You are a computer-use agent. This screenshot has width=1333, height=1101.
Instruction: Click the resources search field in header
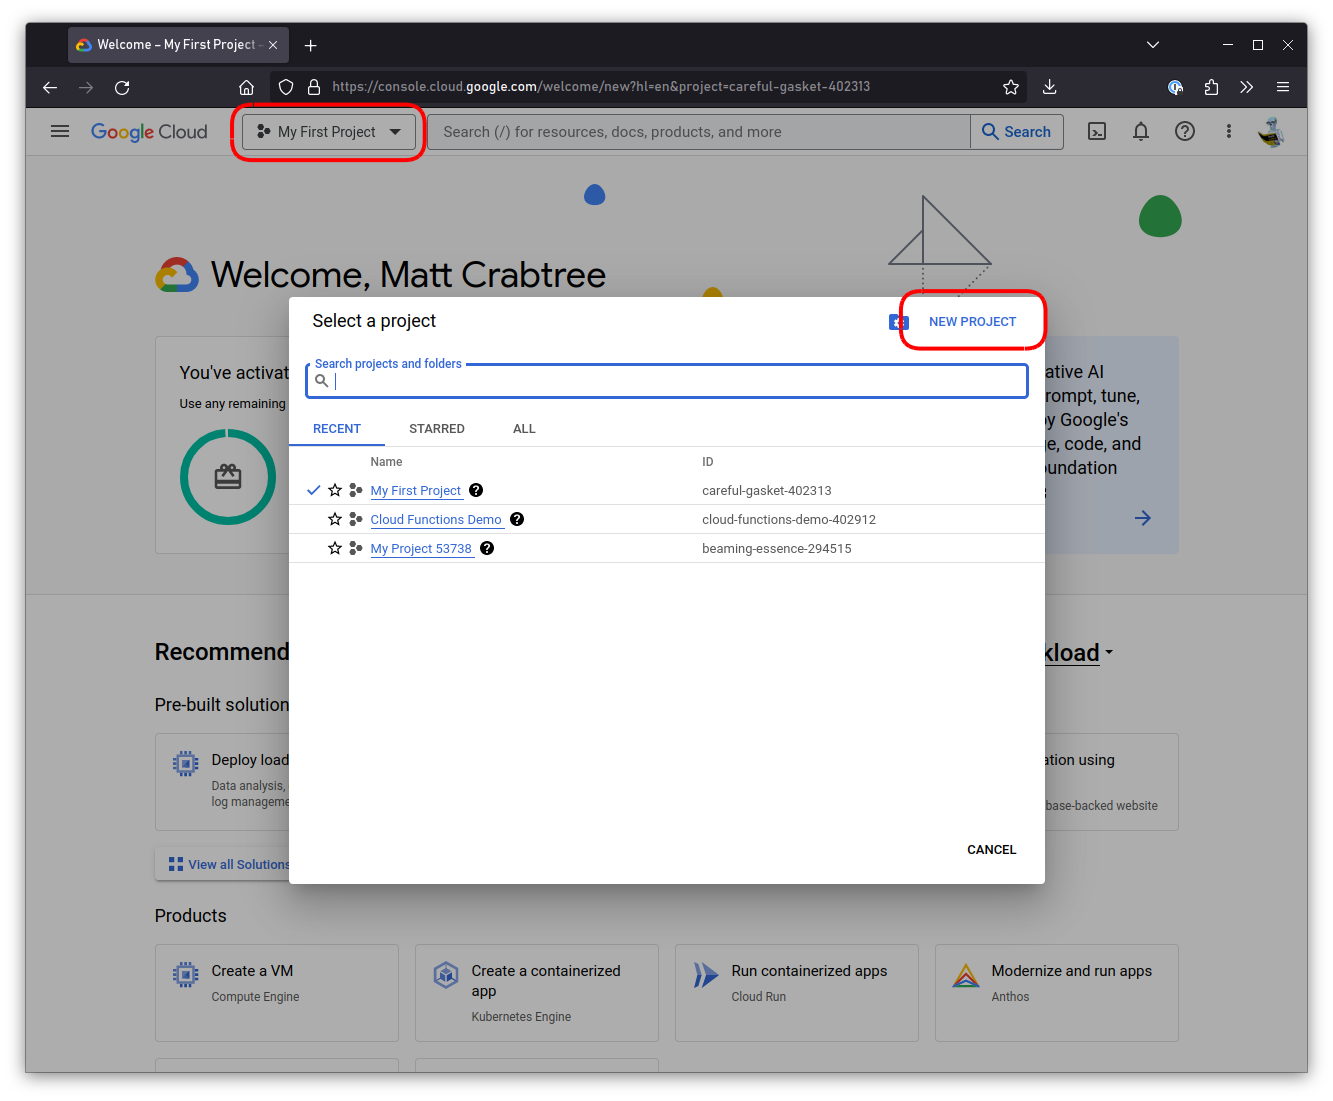click(x=699, y=132)
